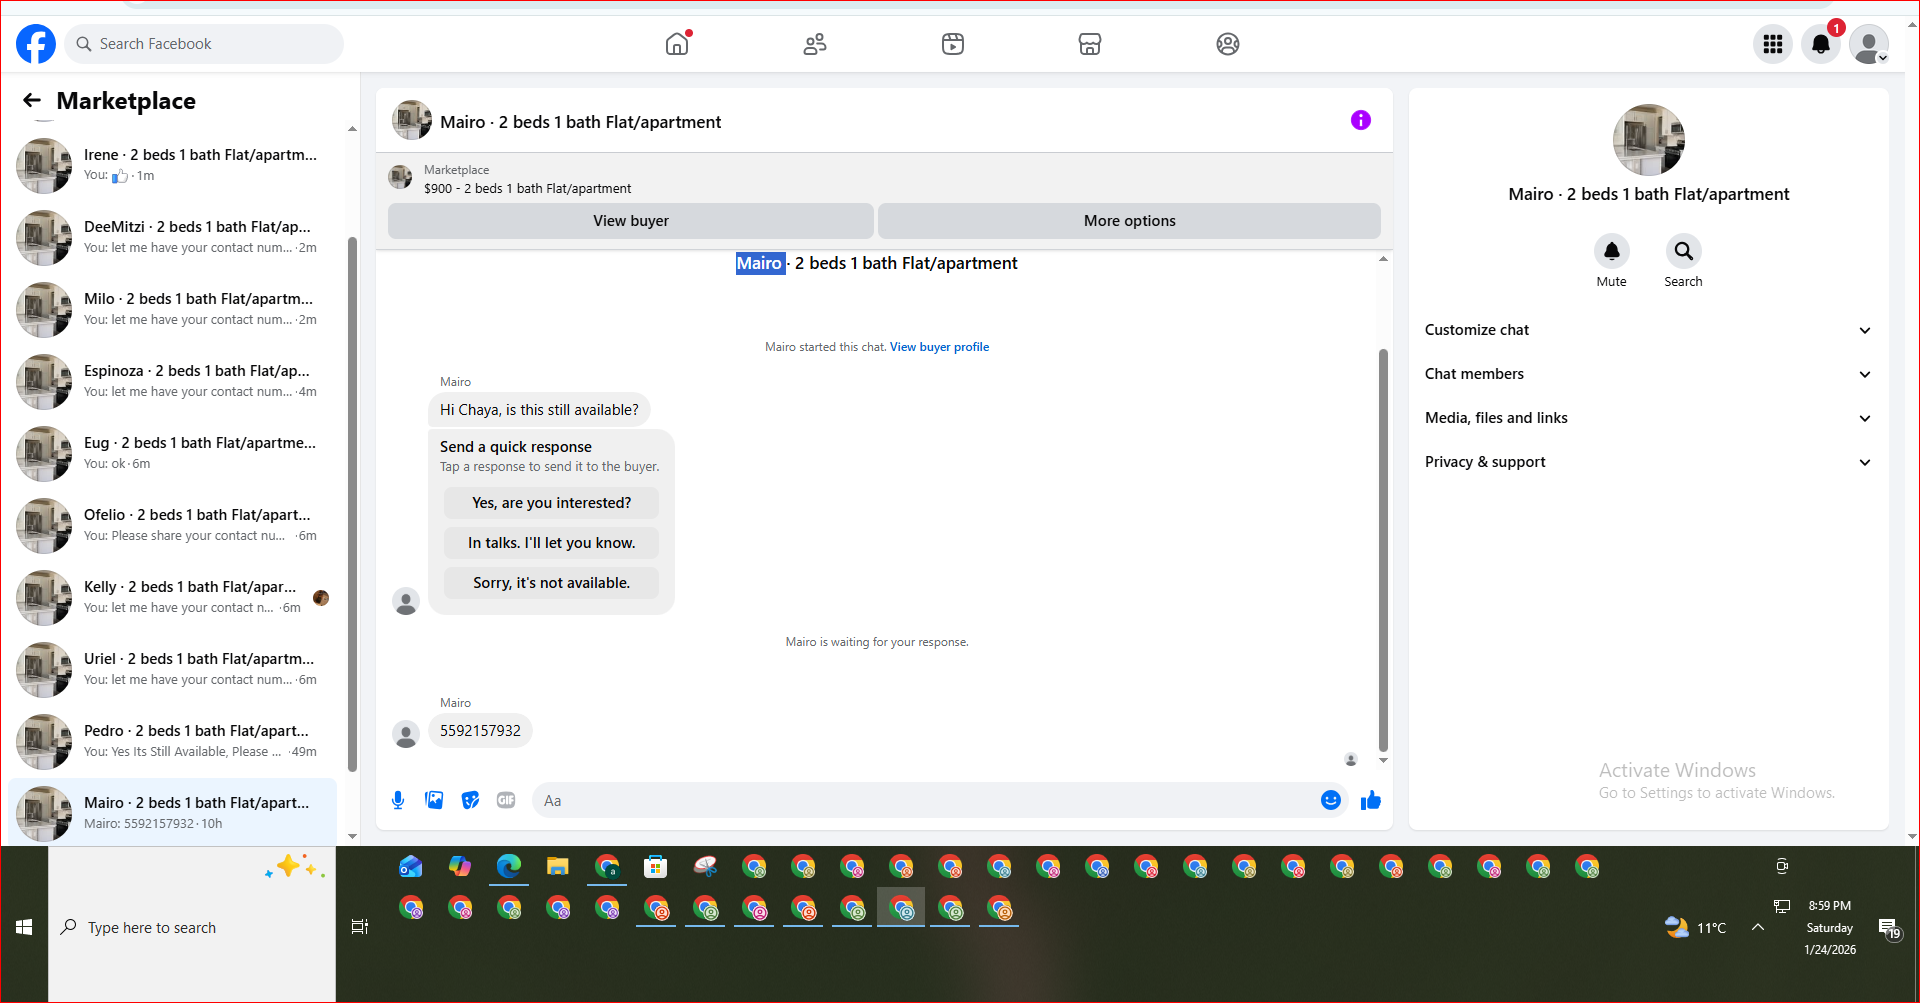Send quick reply Yes, are you interested?
The height and width of the screenshot is (1003, 1920).
coord(552,503)
